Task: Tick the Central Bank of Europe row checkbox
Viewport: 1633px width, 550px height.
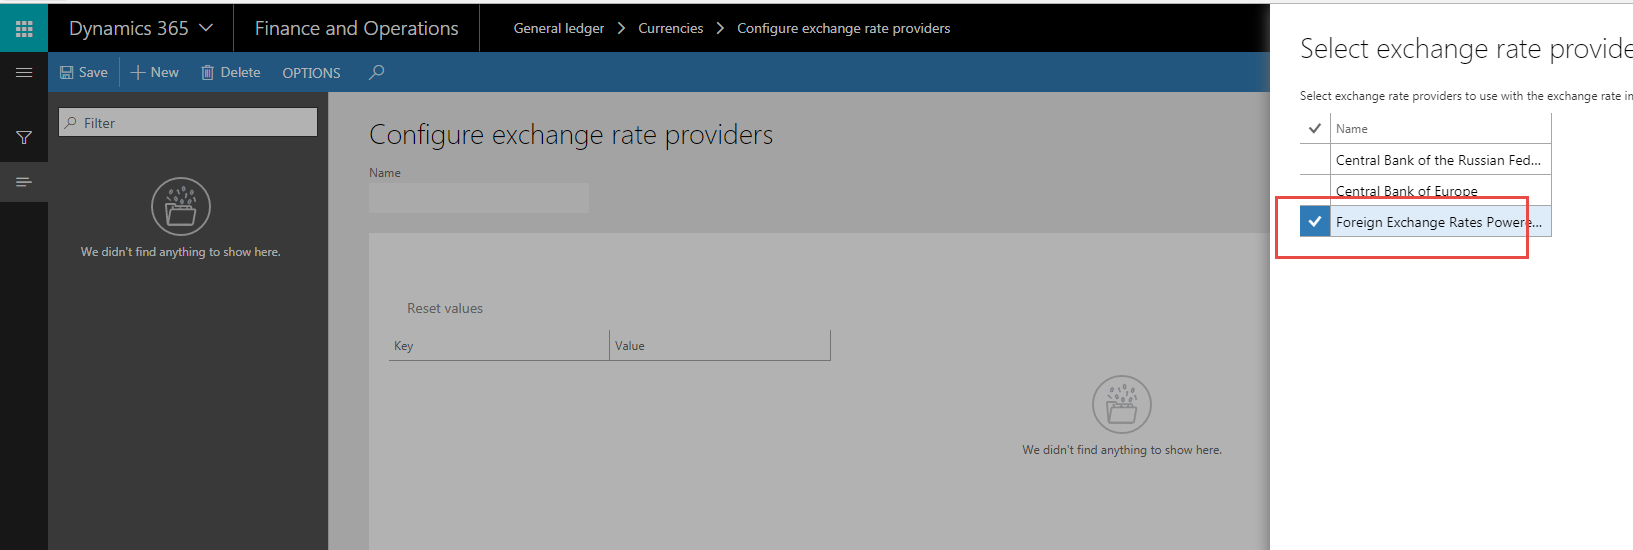Action: [x=1314, y=191]
